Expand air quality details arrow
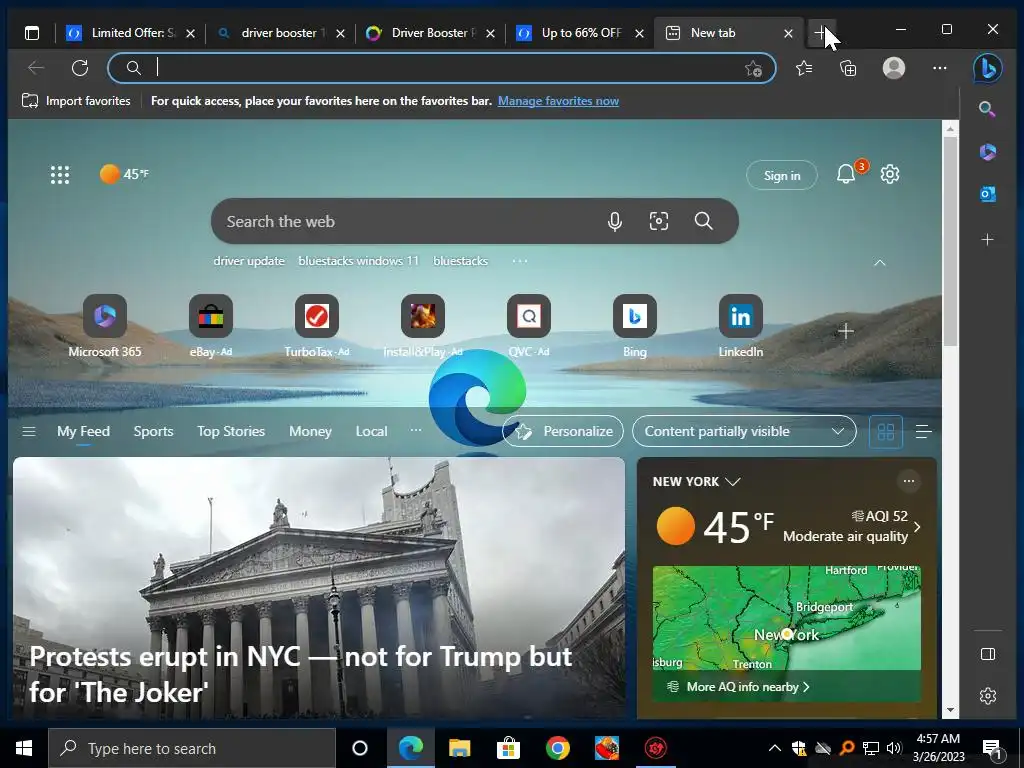This screenshot has height=768, width=1024. [917, 526]
